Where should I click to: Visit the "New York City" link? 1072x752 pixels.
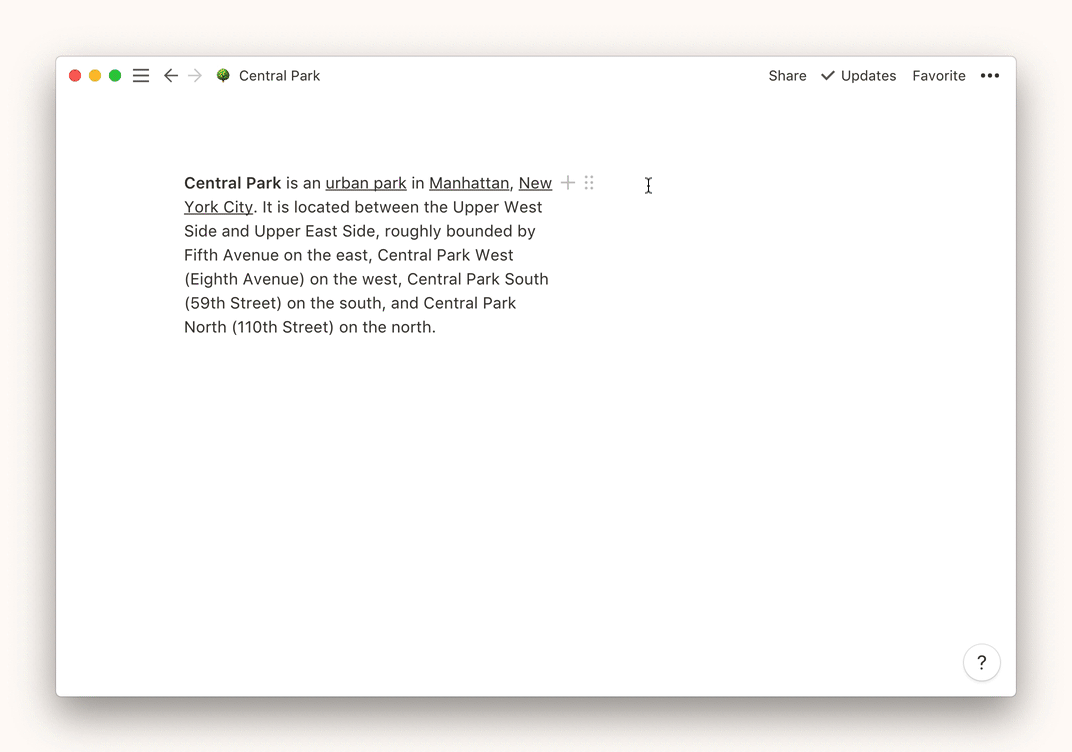click(535, 183)
